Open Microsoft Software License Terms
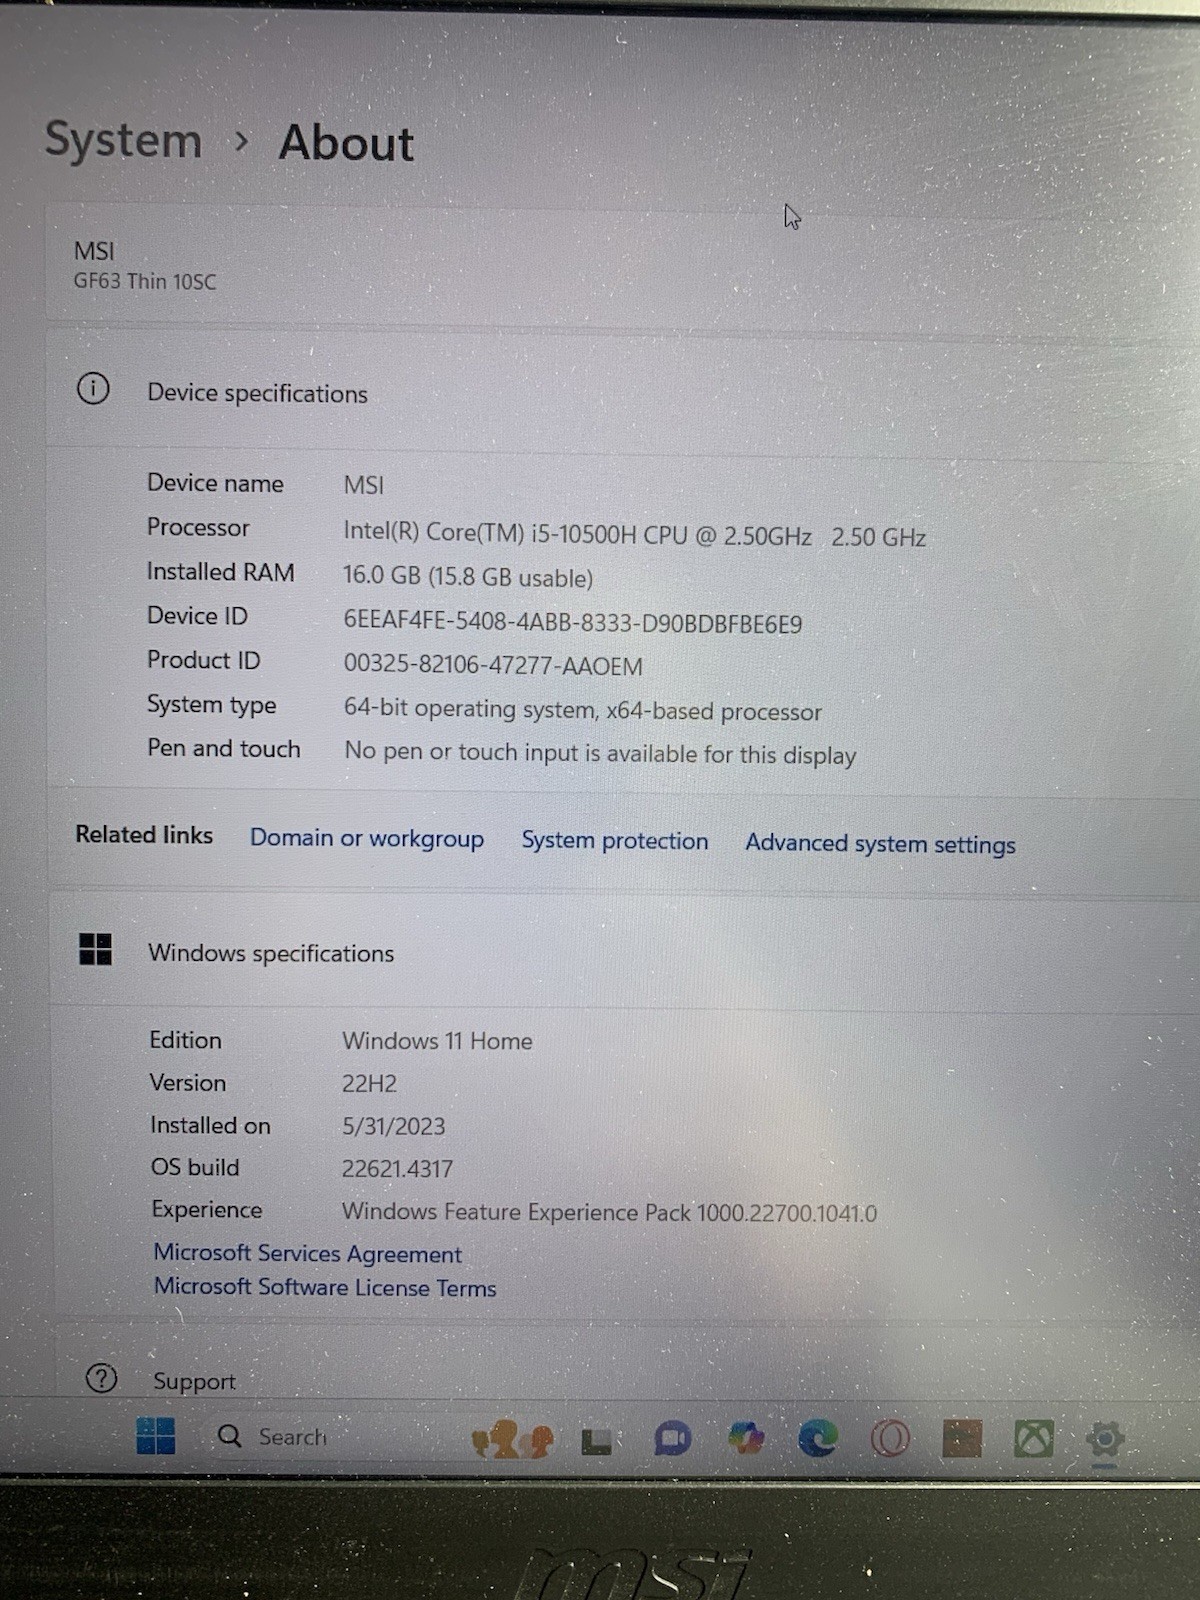This screenshot has width=1200, height=1600. [325, 1287]
